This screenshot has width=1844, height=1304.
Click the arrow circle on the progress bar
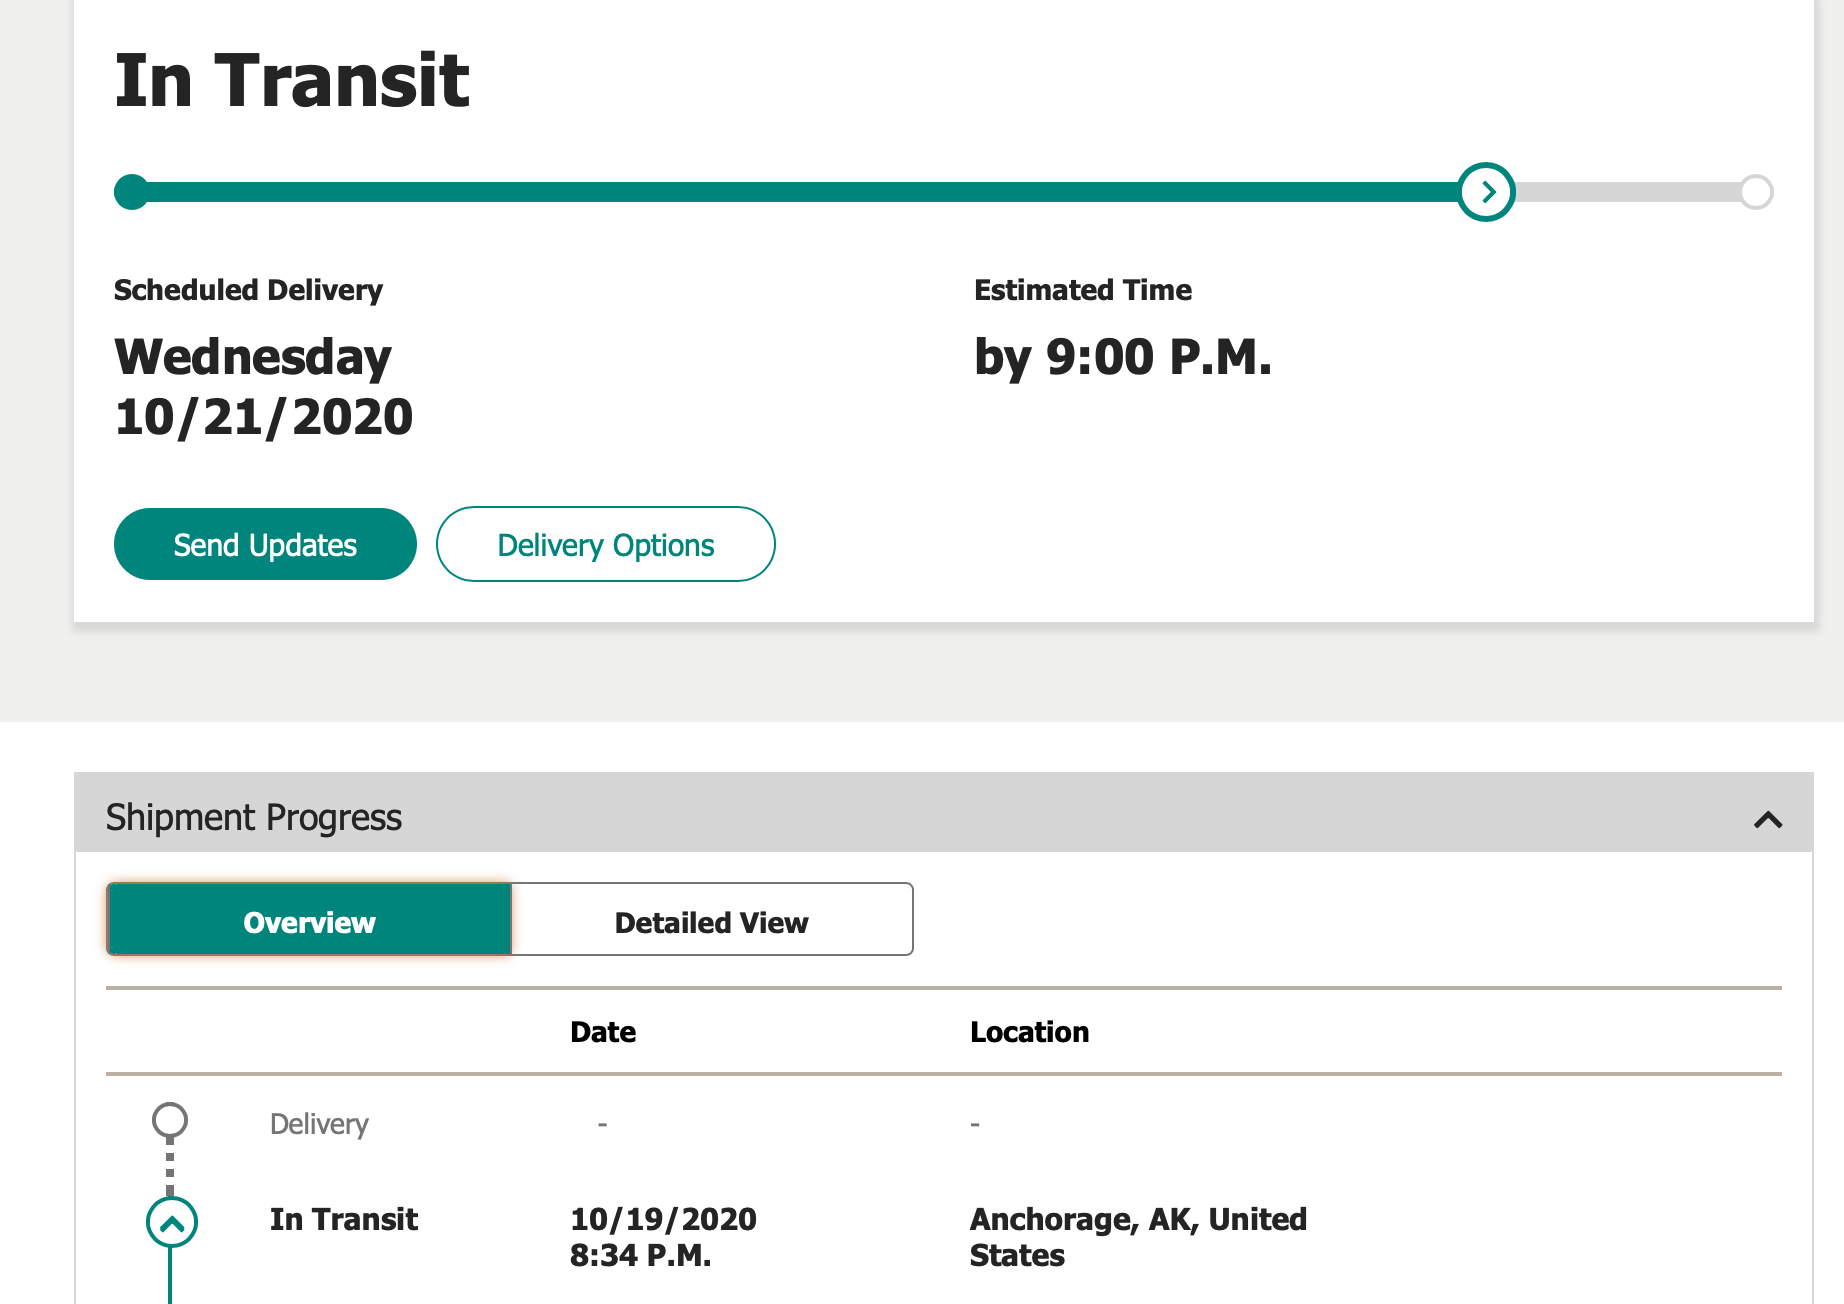click(x=1486, y=192)
